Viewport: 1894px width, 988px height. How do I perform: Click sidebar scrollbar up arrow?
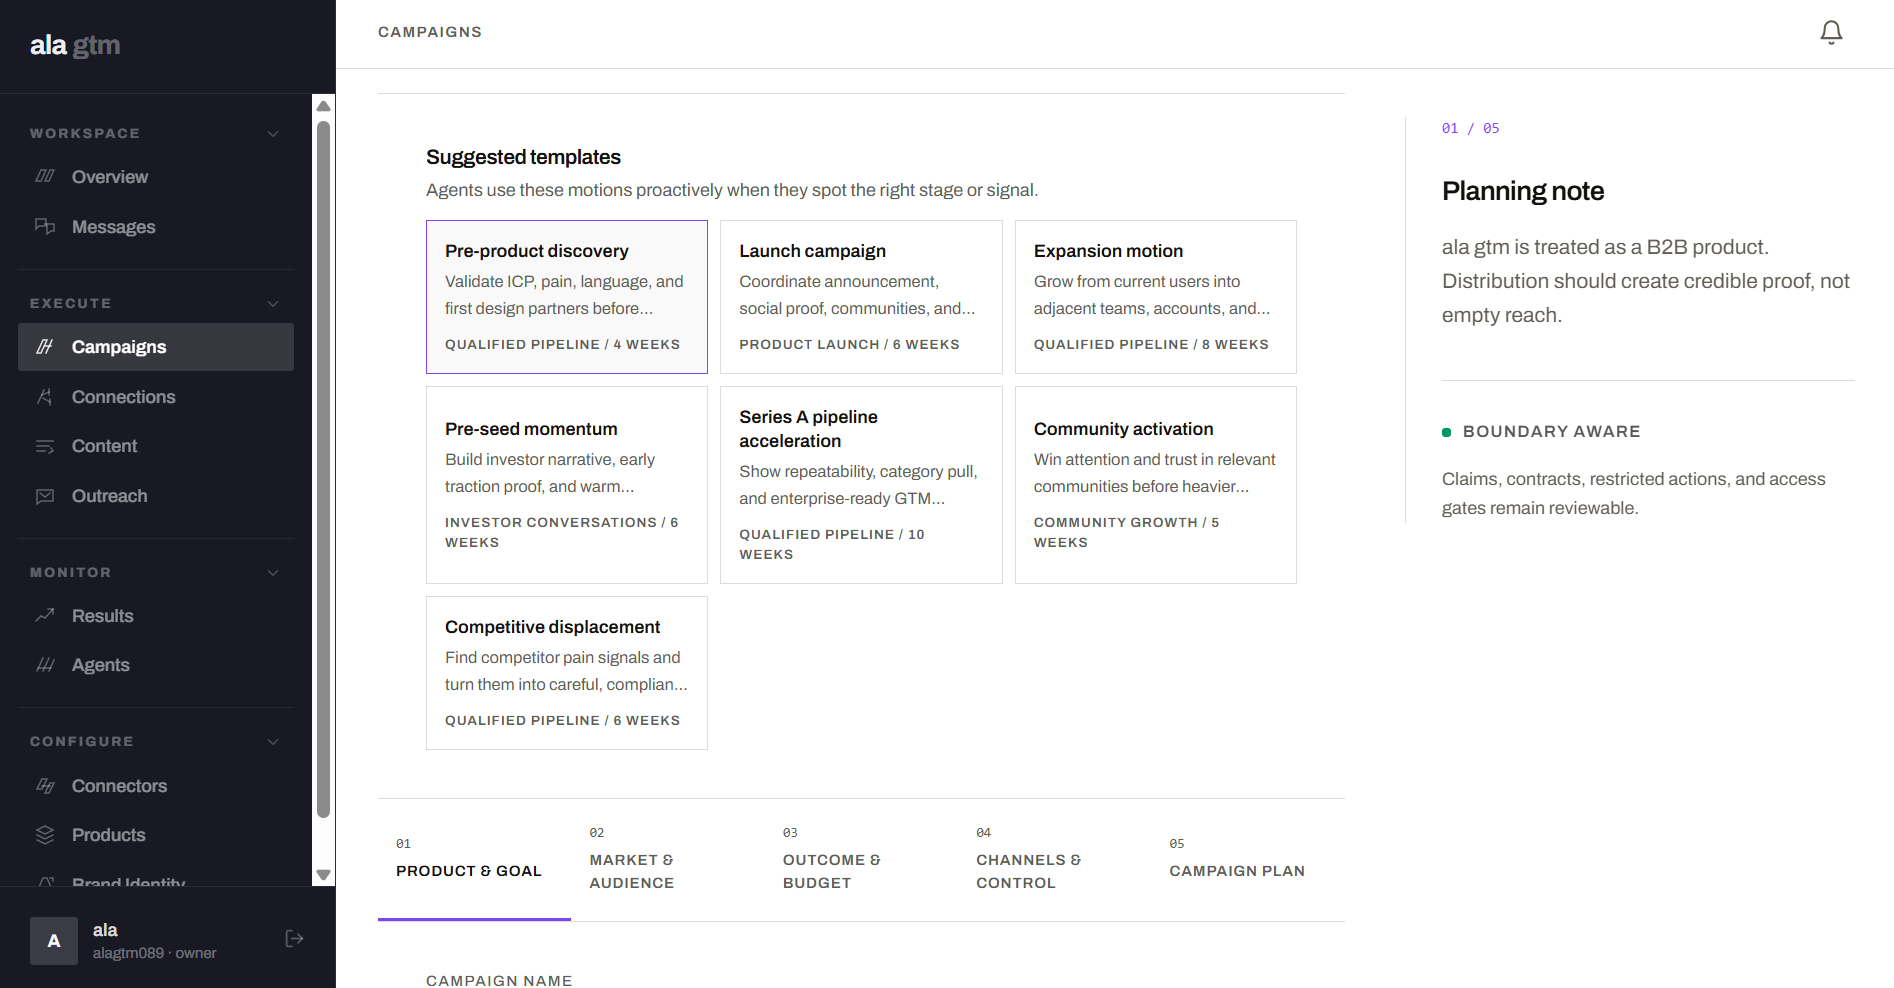coord(323,106)
